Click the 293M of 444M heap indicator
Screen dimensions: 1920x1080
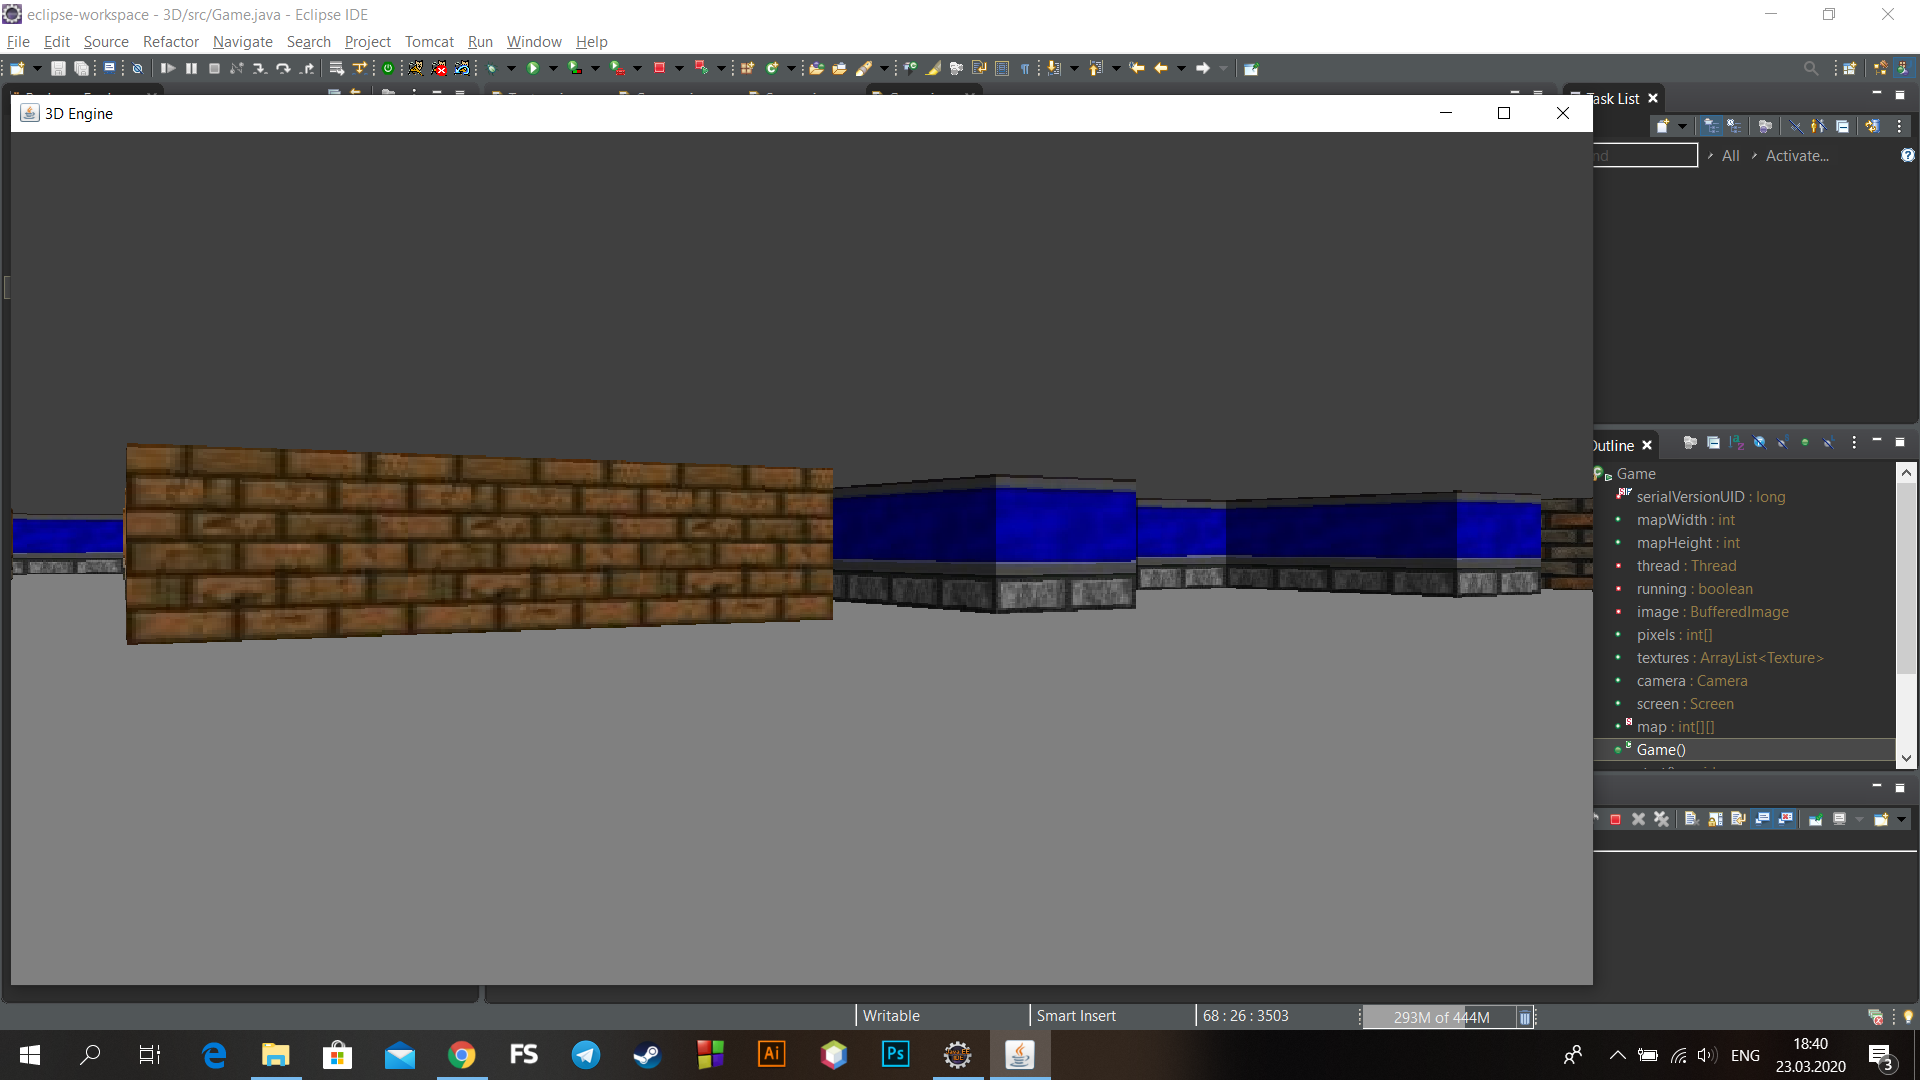[x=1440, y=1017]
